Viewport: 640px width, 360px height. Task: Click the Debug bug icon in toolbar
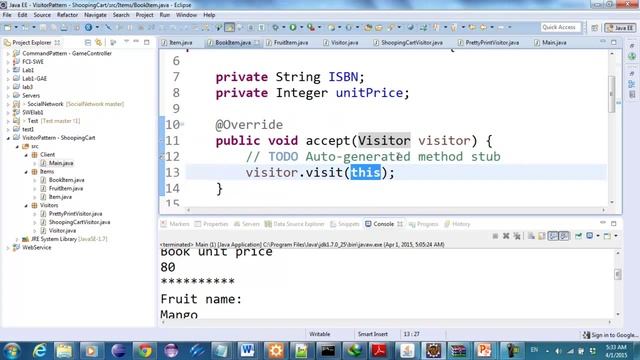[x=276, y=27]
